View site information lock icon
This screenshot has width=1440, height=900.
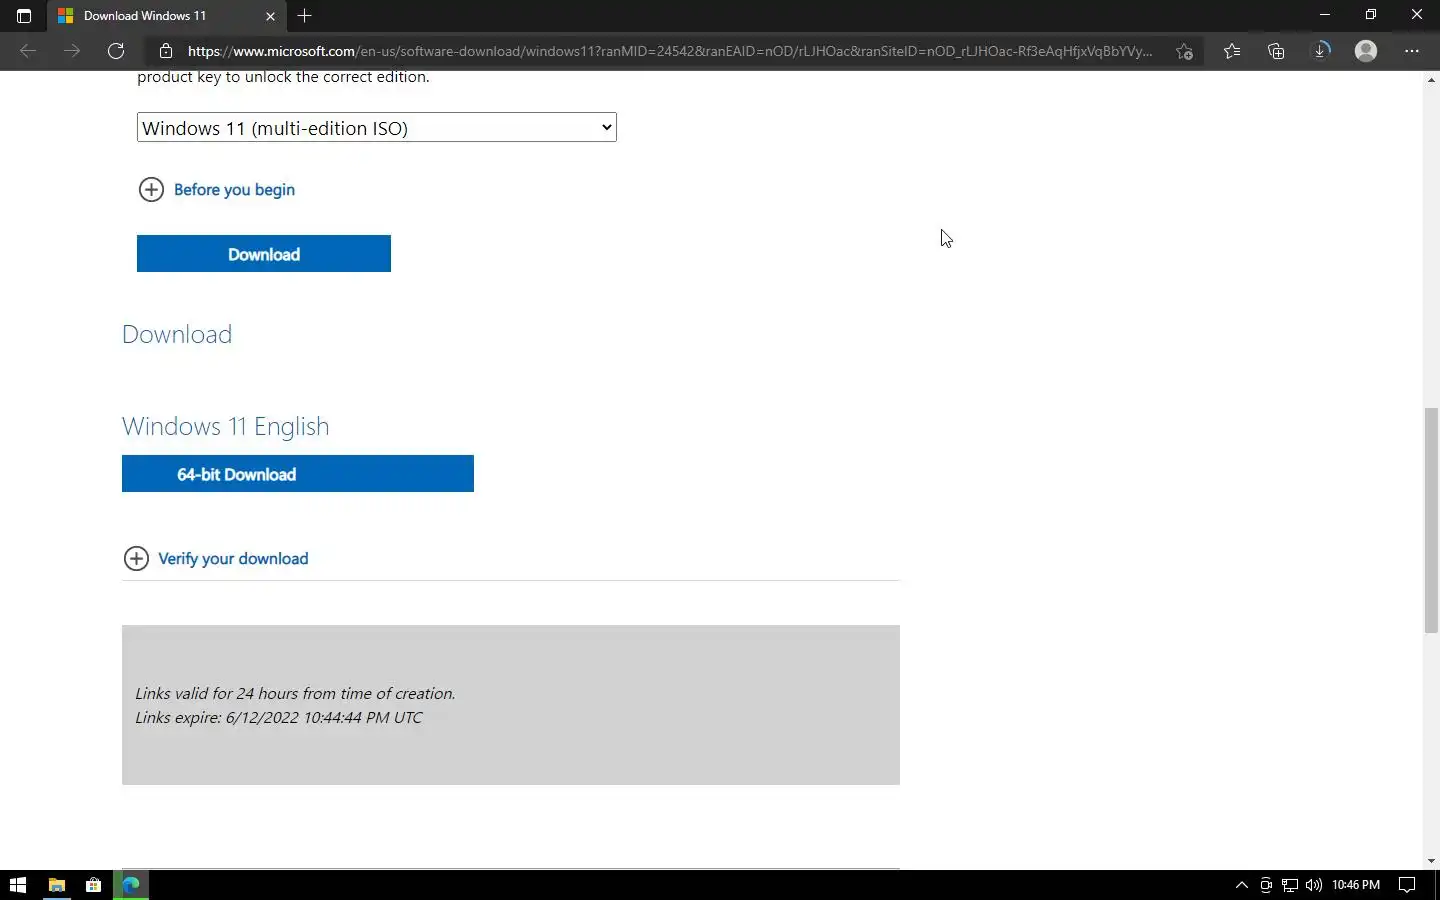(166, 51)
